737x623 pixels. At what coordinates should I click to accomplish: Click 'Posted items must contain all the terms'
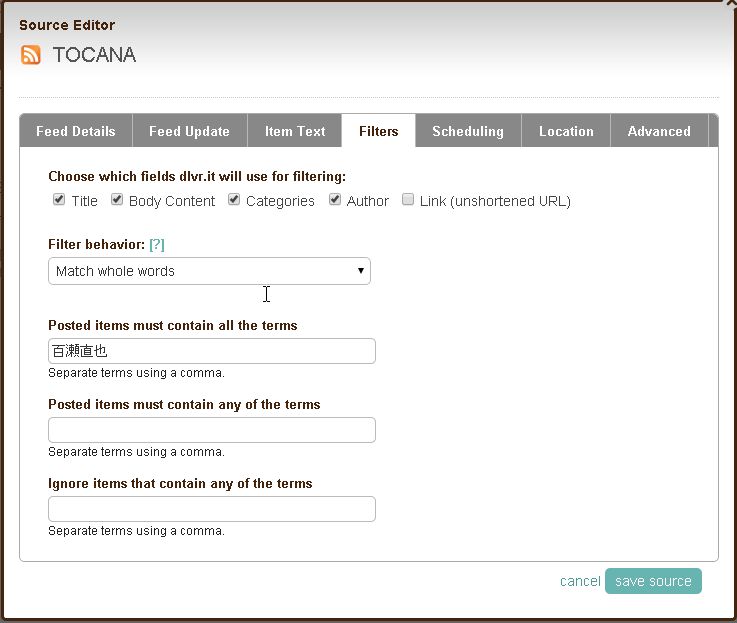coord(172,325)
